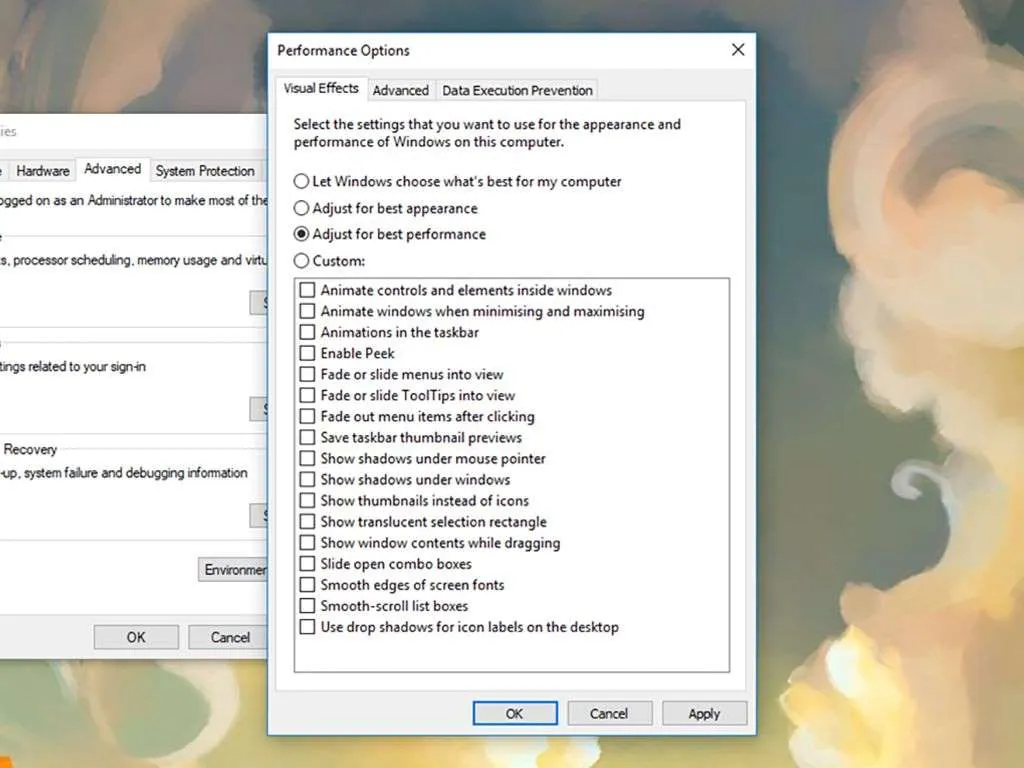Viewport: 1024px width, 768px height.
Task: Enable Peek checkbox
Action: (308, 353)
